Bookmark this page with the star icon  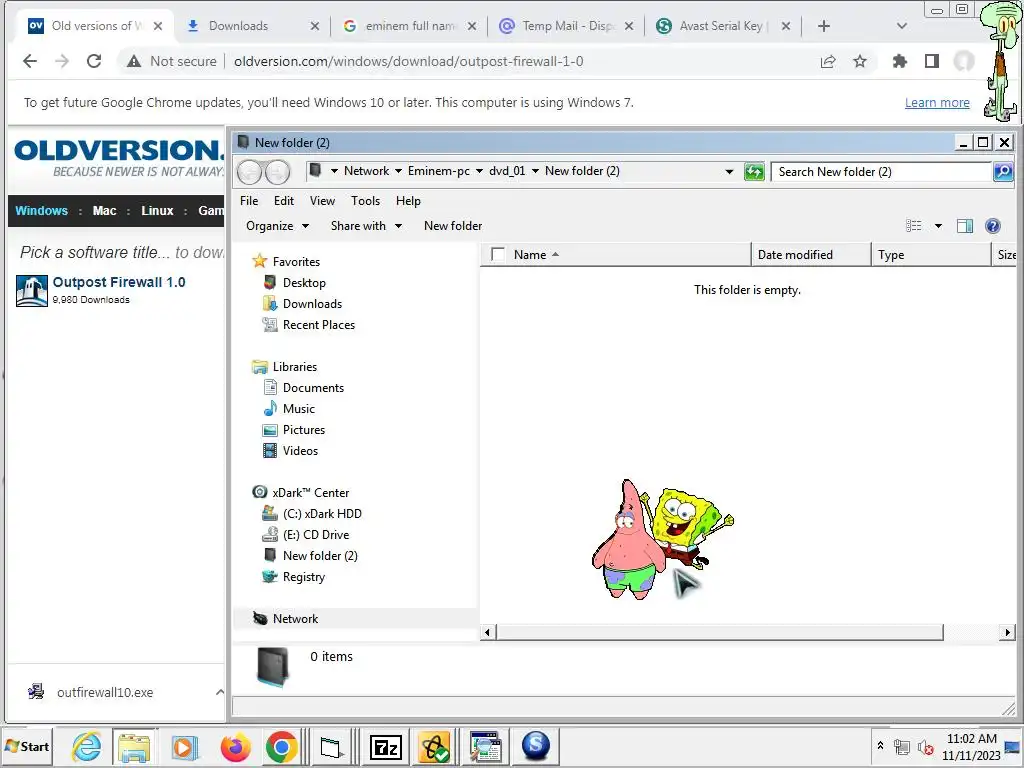click(860, 61)
